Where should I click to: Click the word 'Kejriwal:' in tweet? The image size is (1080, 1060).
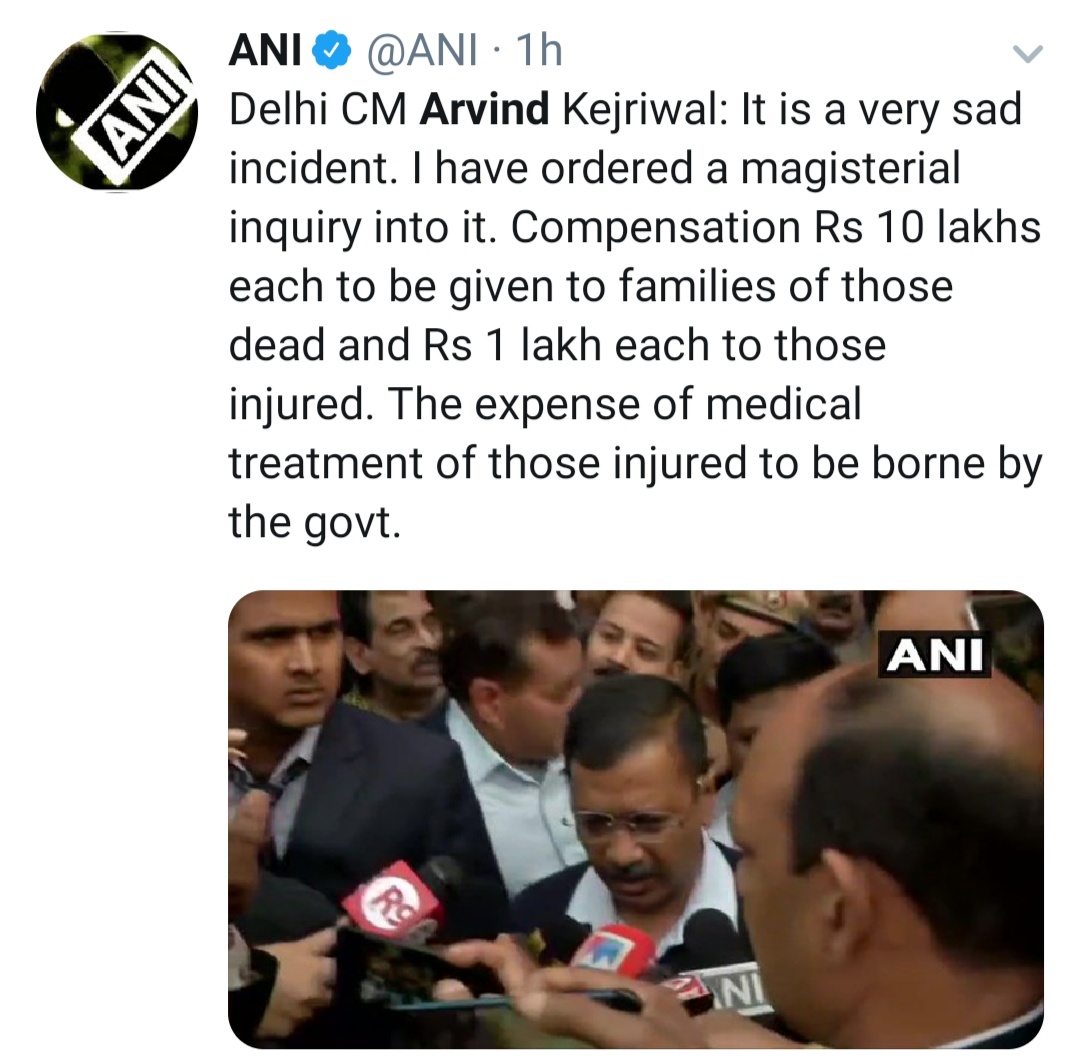click(x=645, y=111)
